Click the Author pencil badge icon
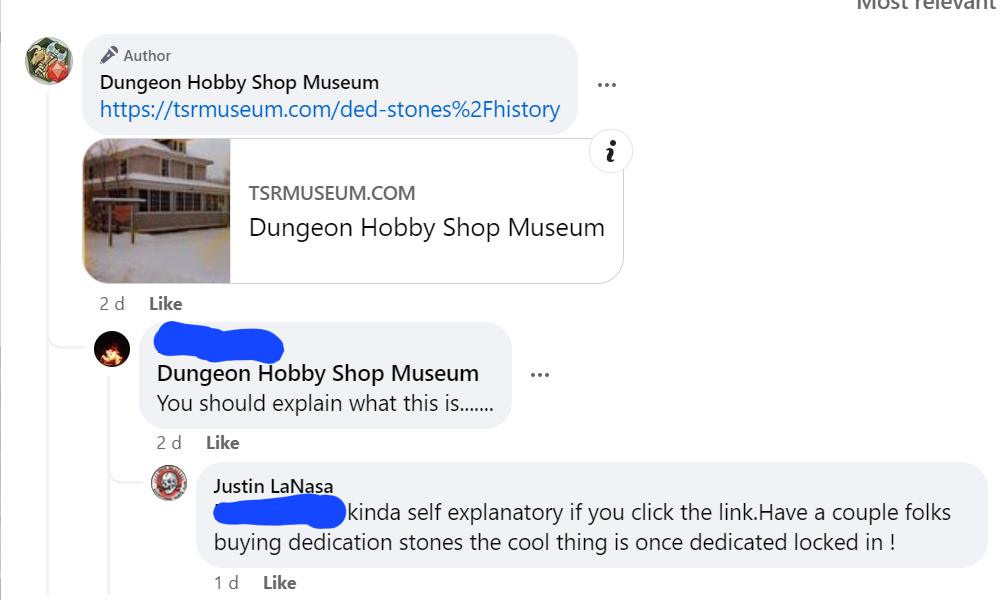The width and height of the screenshot is (1002, 600). click(x=110, y=55)
